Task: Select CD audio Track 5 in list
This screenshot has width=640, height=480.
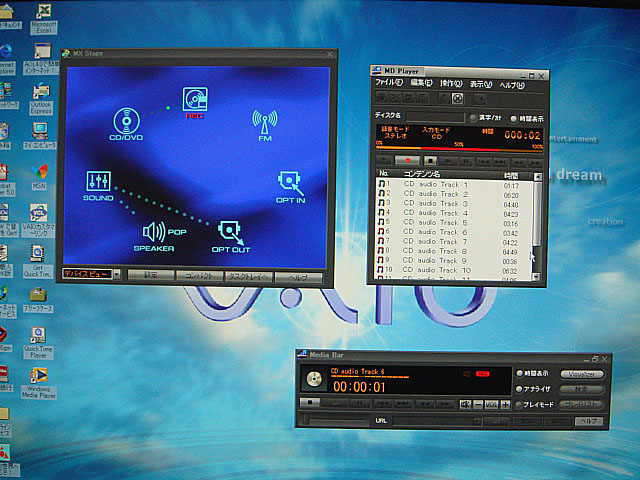Action: pos(437,222)
